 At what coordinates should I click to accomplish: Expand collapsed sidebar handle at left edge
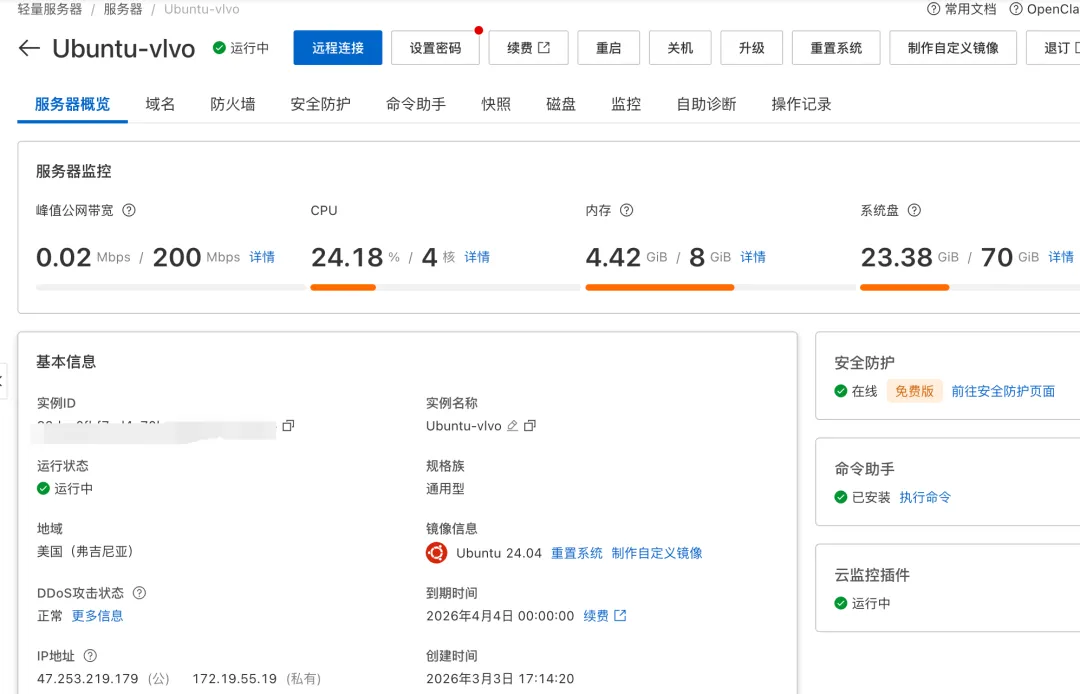click(3, 381)
